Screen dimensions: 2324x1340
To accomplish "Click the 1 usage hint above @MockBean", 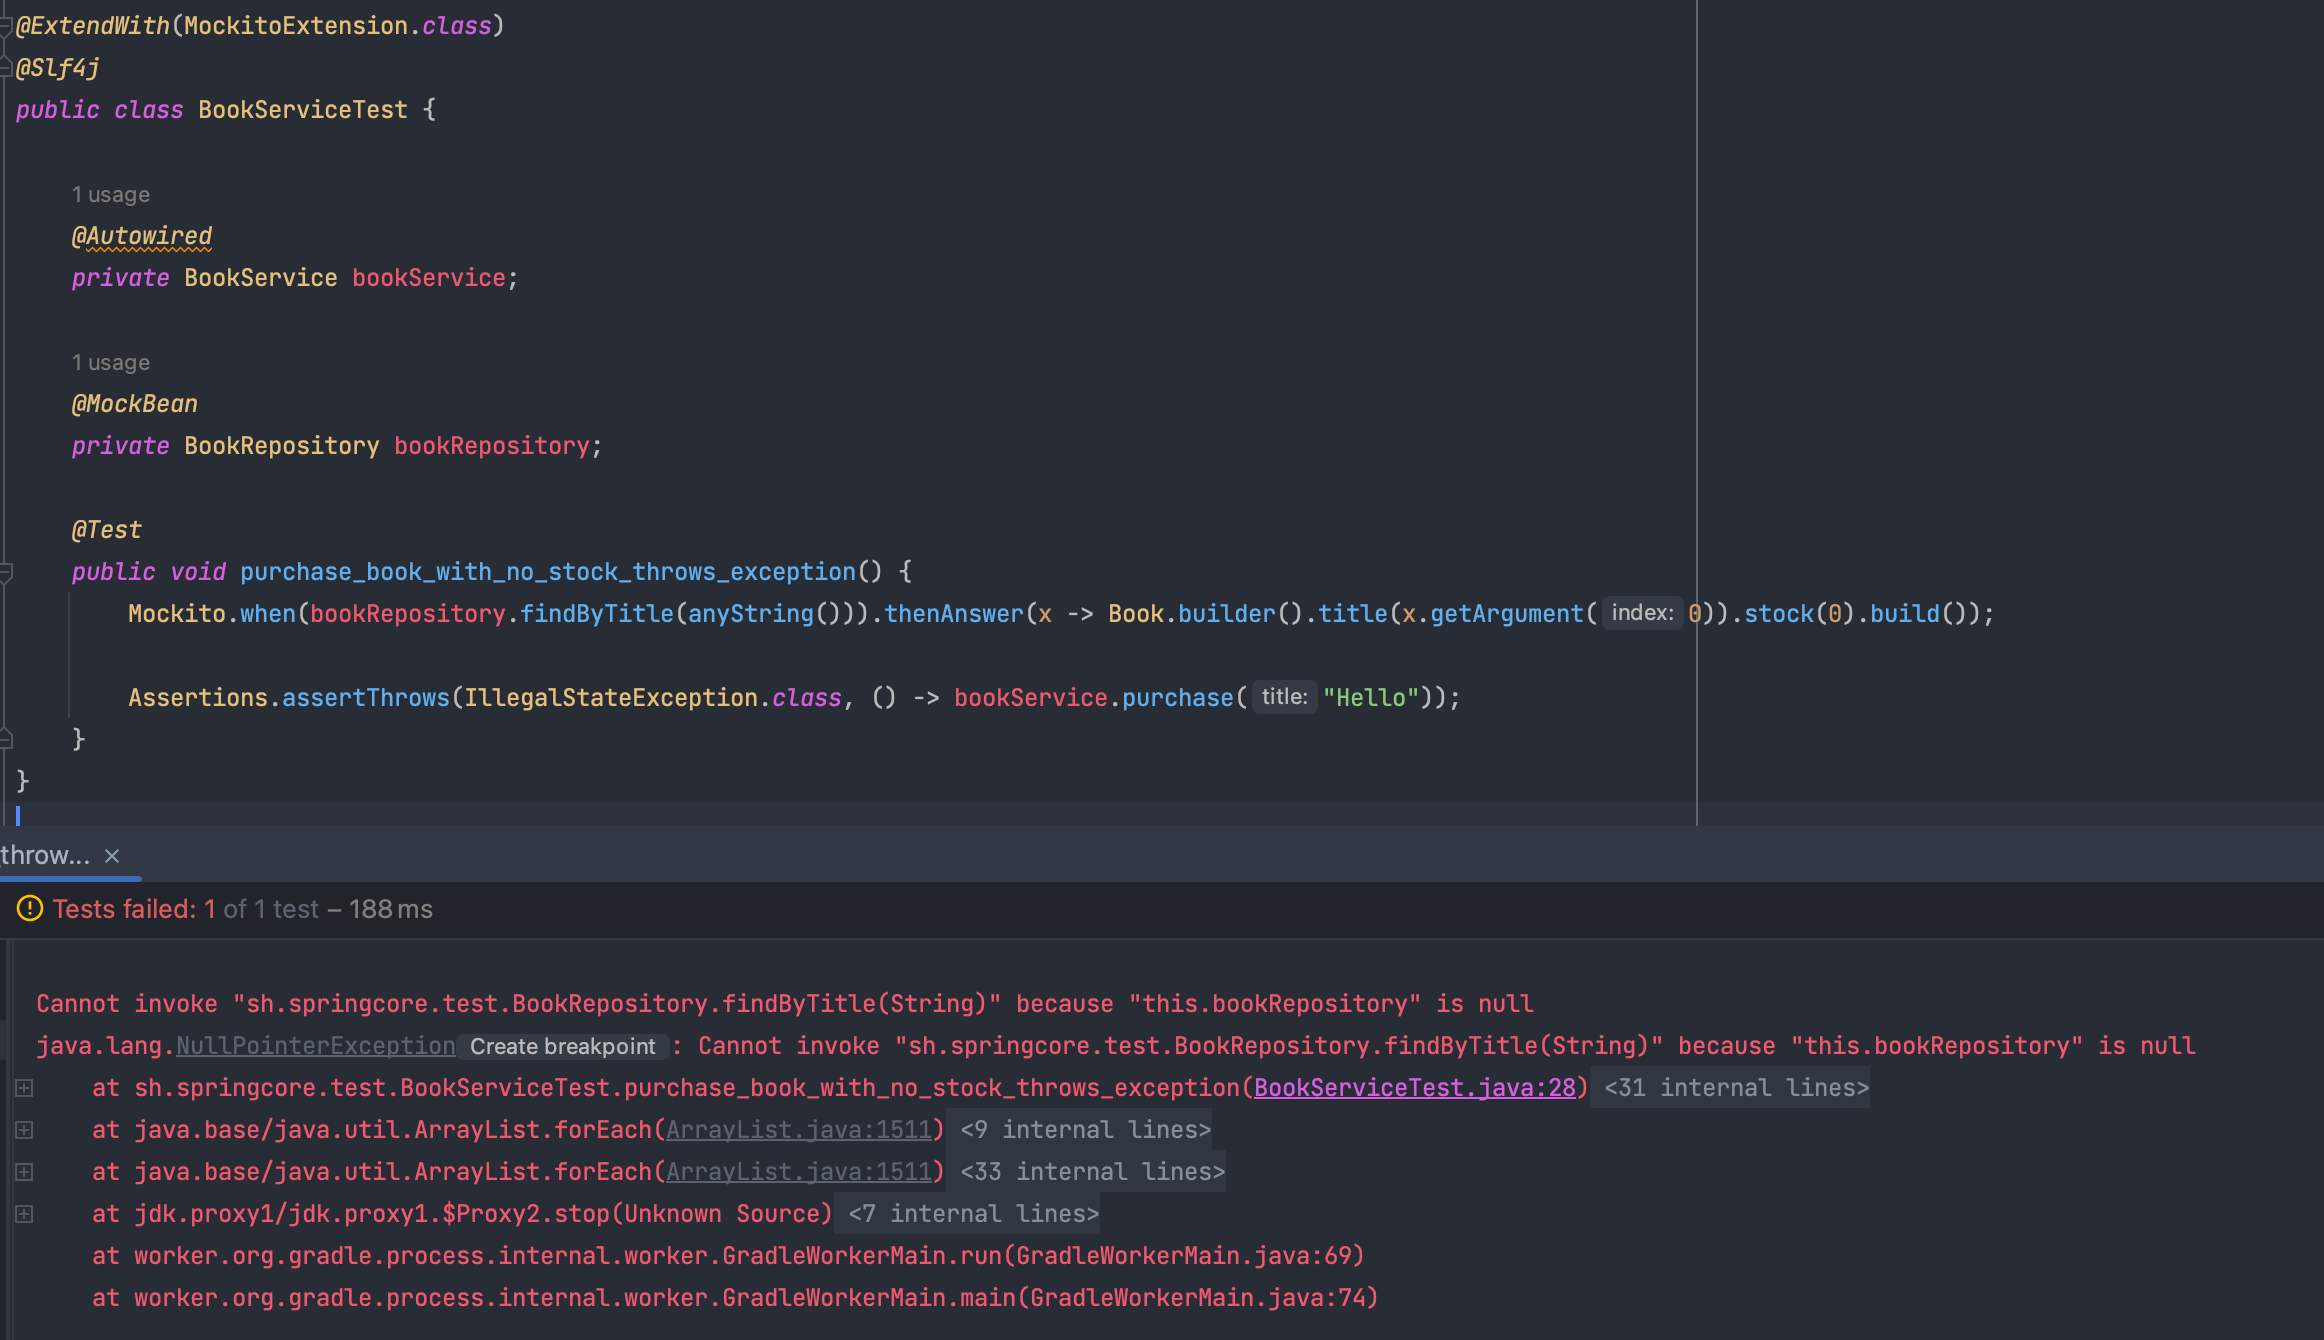I will pos(110,363).
